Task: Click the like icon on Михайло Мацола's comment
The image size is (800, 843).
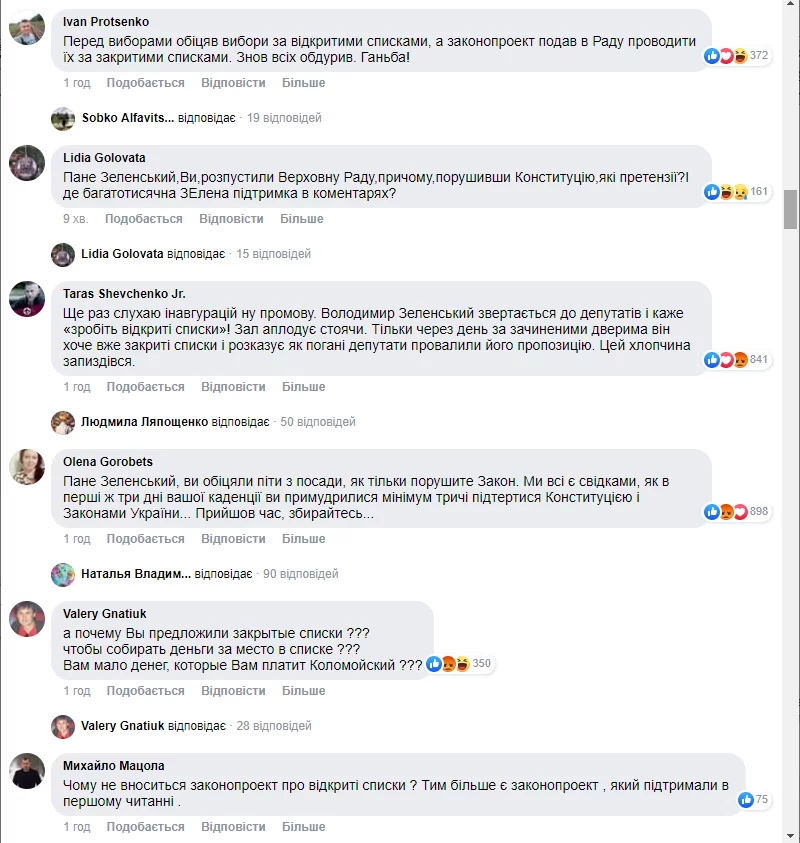Action: tap(745, 800)
